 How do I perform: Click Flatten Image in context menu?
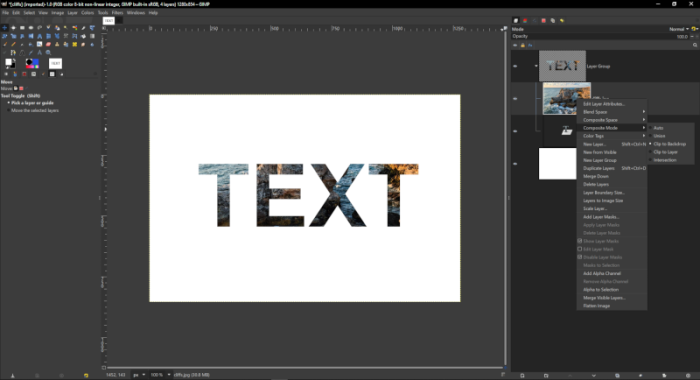[612, 306]
